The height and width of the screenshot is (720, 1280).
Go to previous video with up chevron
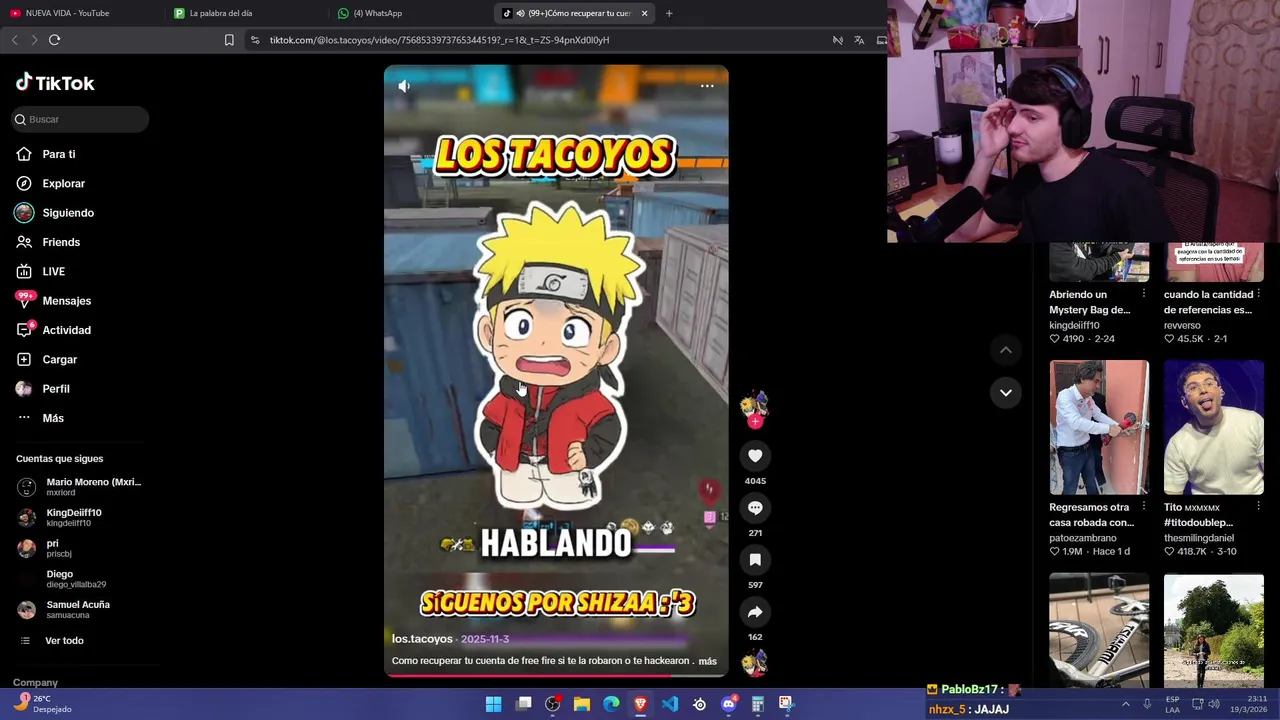coord(1006,350)
